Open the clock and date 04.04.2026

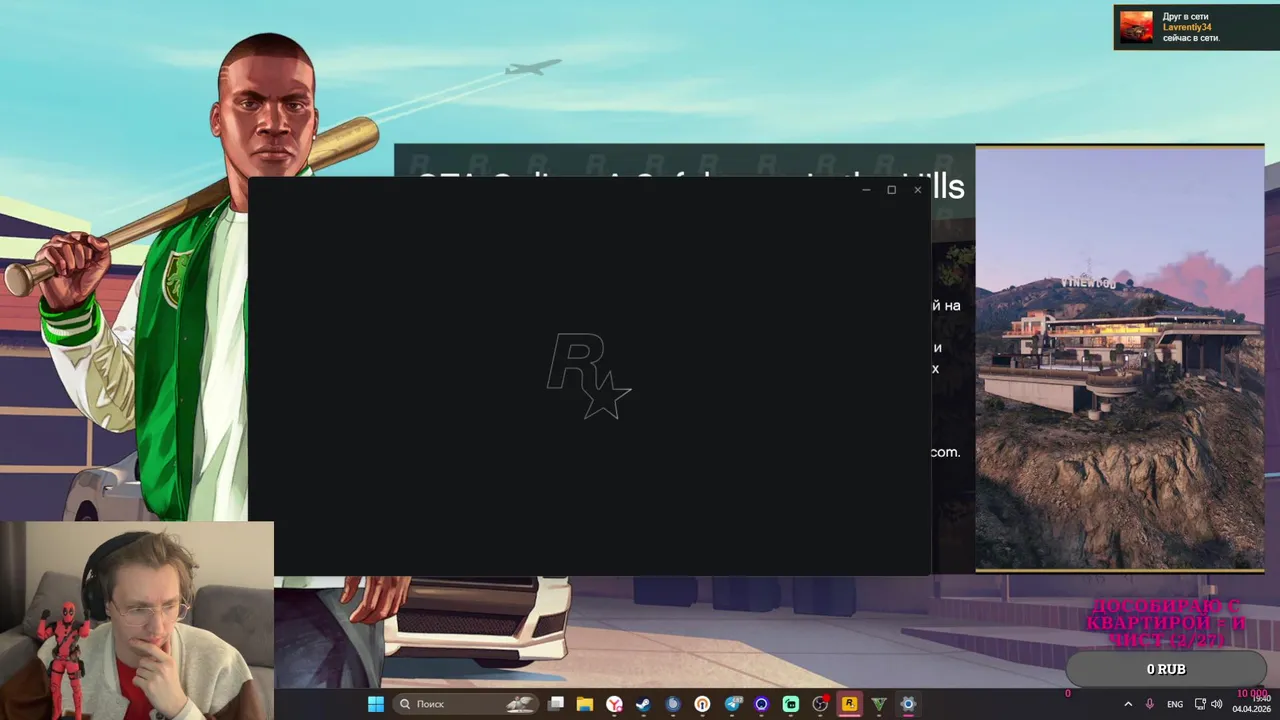tap(1251, 704)
